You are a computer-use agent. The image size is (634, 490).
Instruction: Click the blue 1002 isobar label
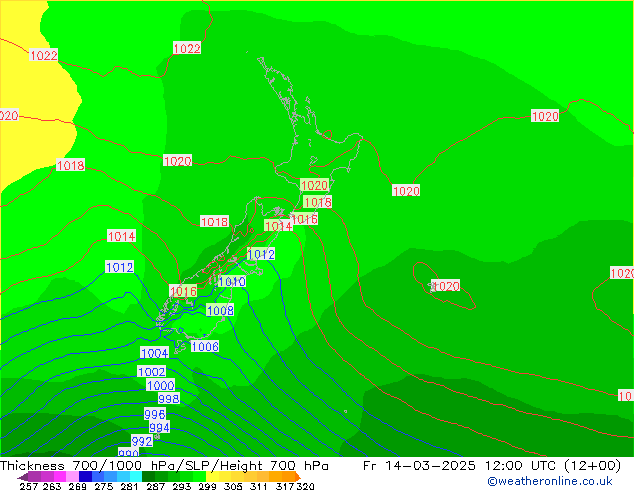point(152,372)
